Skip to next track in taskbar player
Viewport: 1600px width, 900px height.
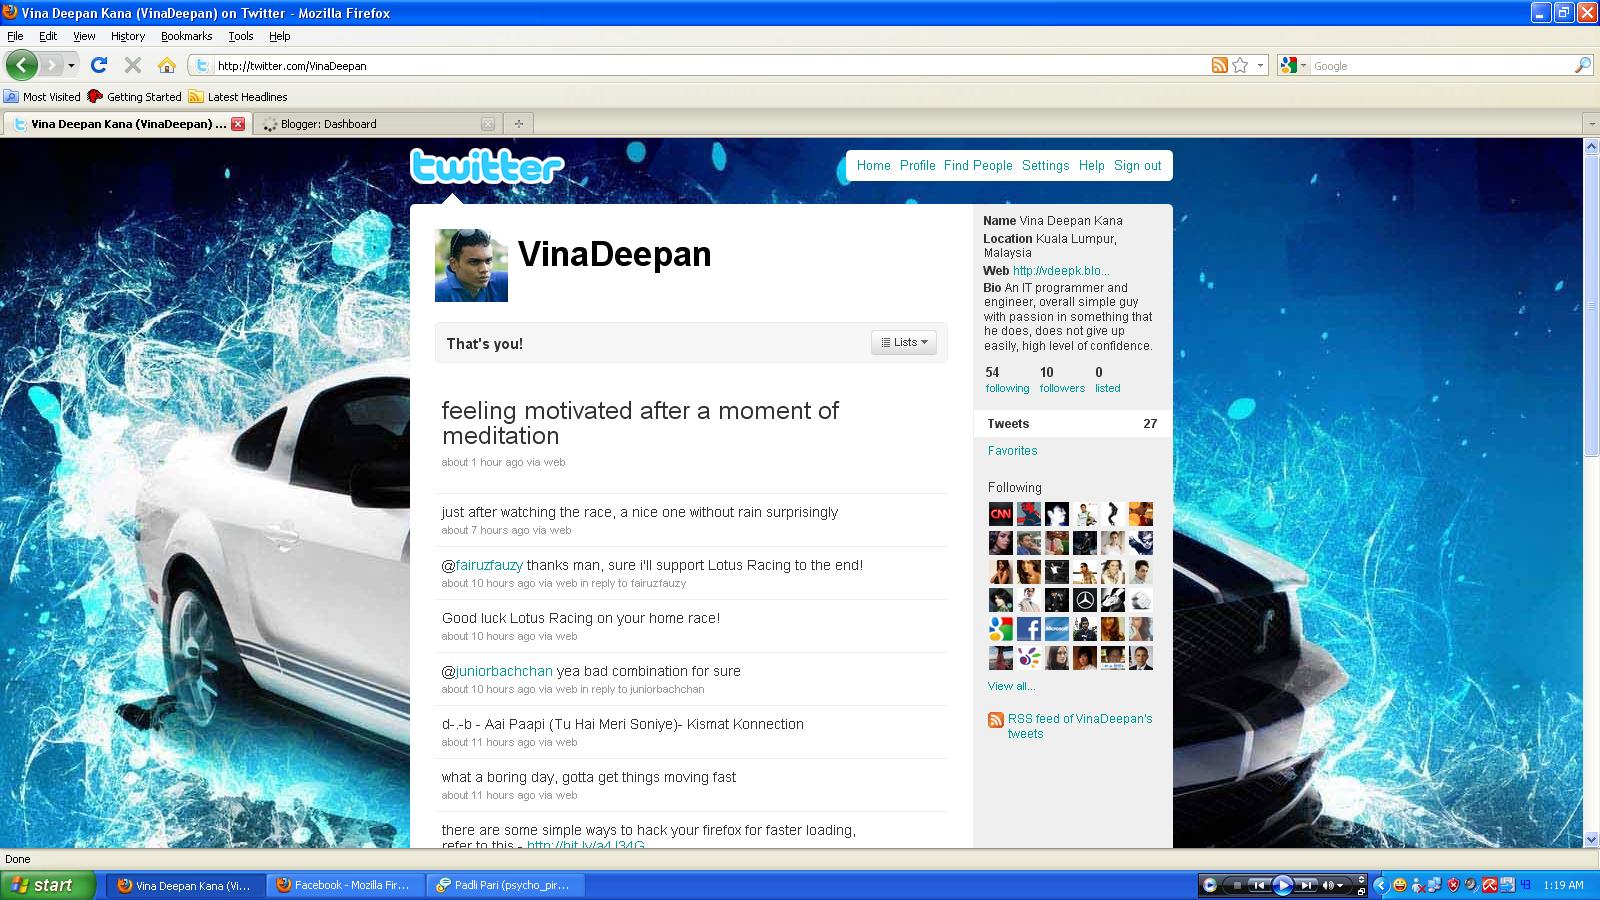[1306, 885]
